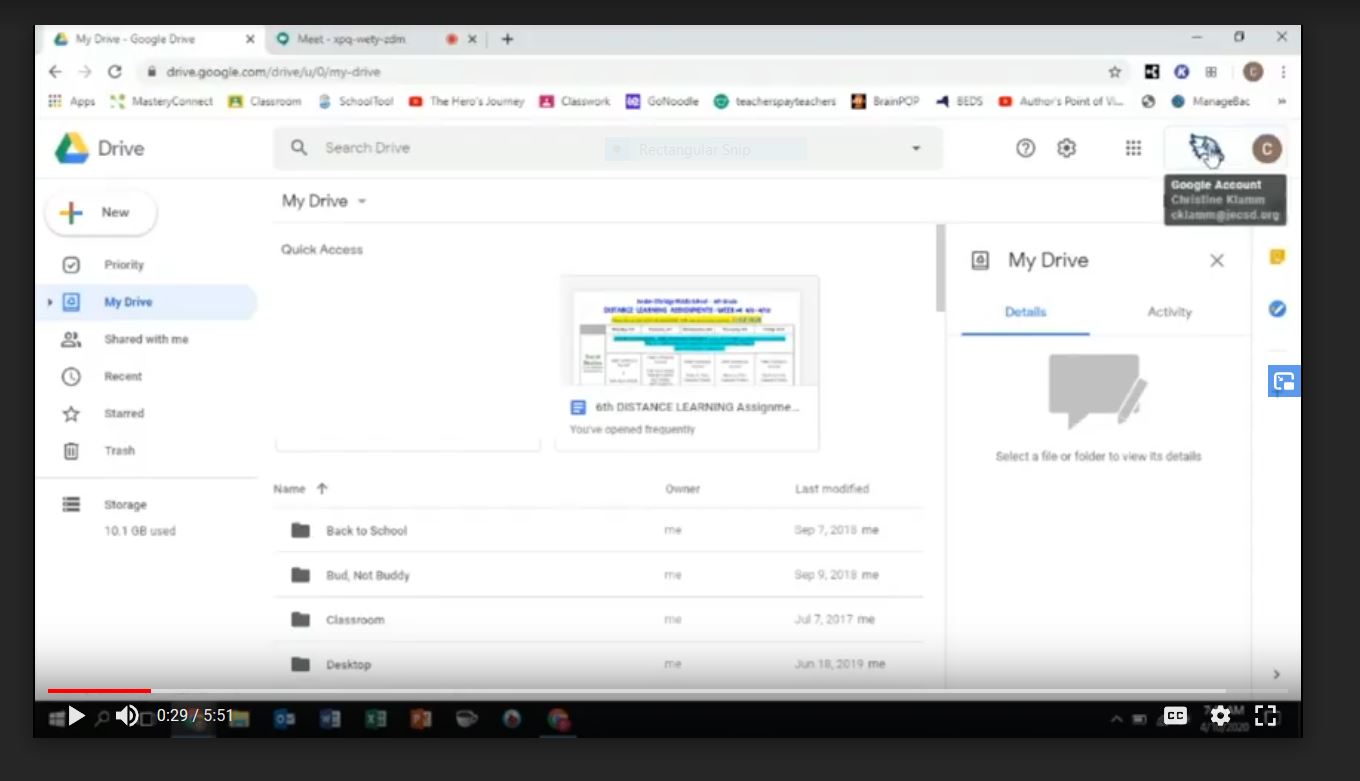The width and height of the screenshot is (1360, 781).
Task: Toggle video fullscreen mode
Action: [x=1266, y=715]
